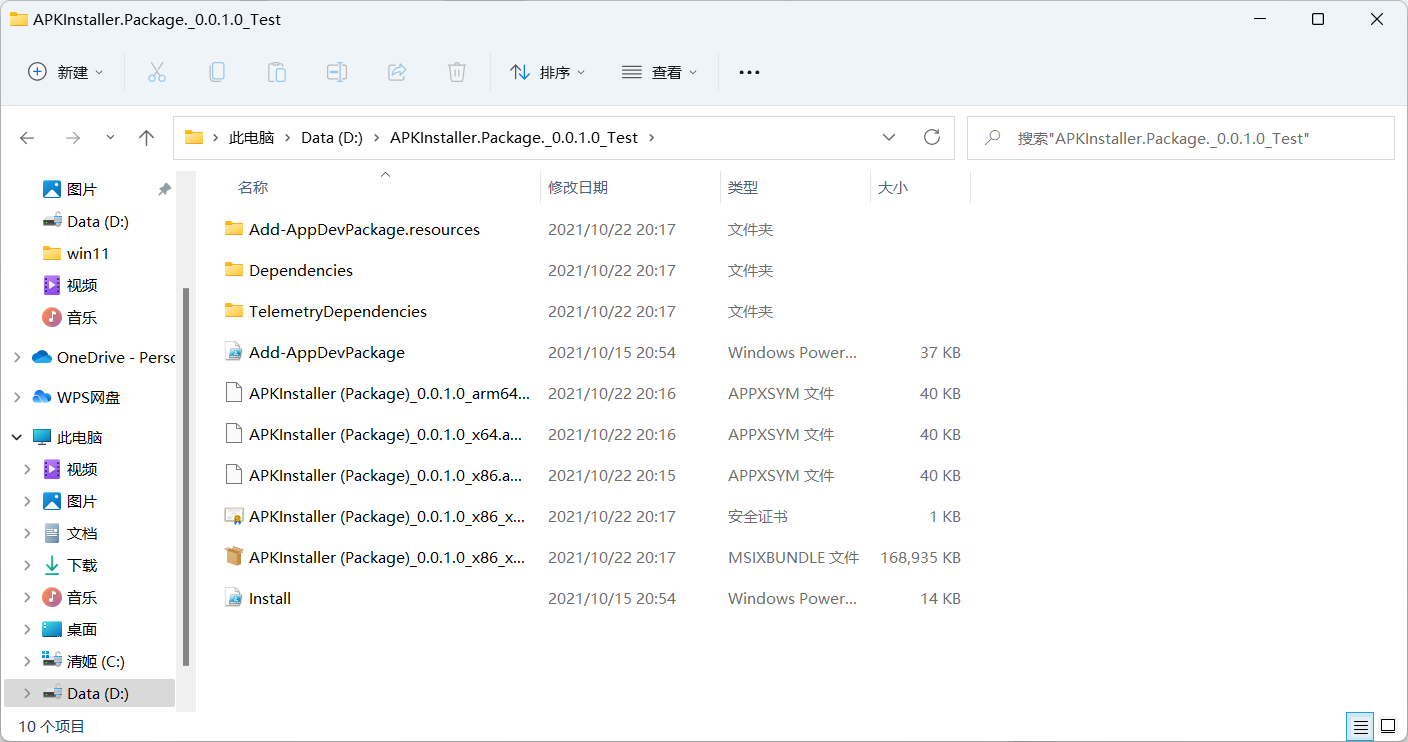1408x742 pixels.
Task: Go up one folder level
Action: (x=147, y=138)
